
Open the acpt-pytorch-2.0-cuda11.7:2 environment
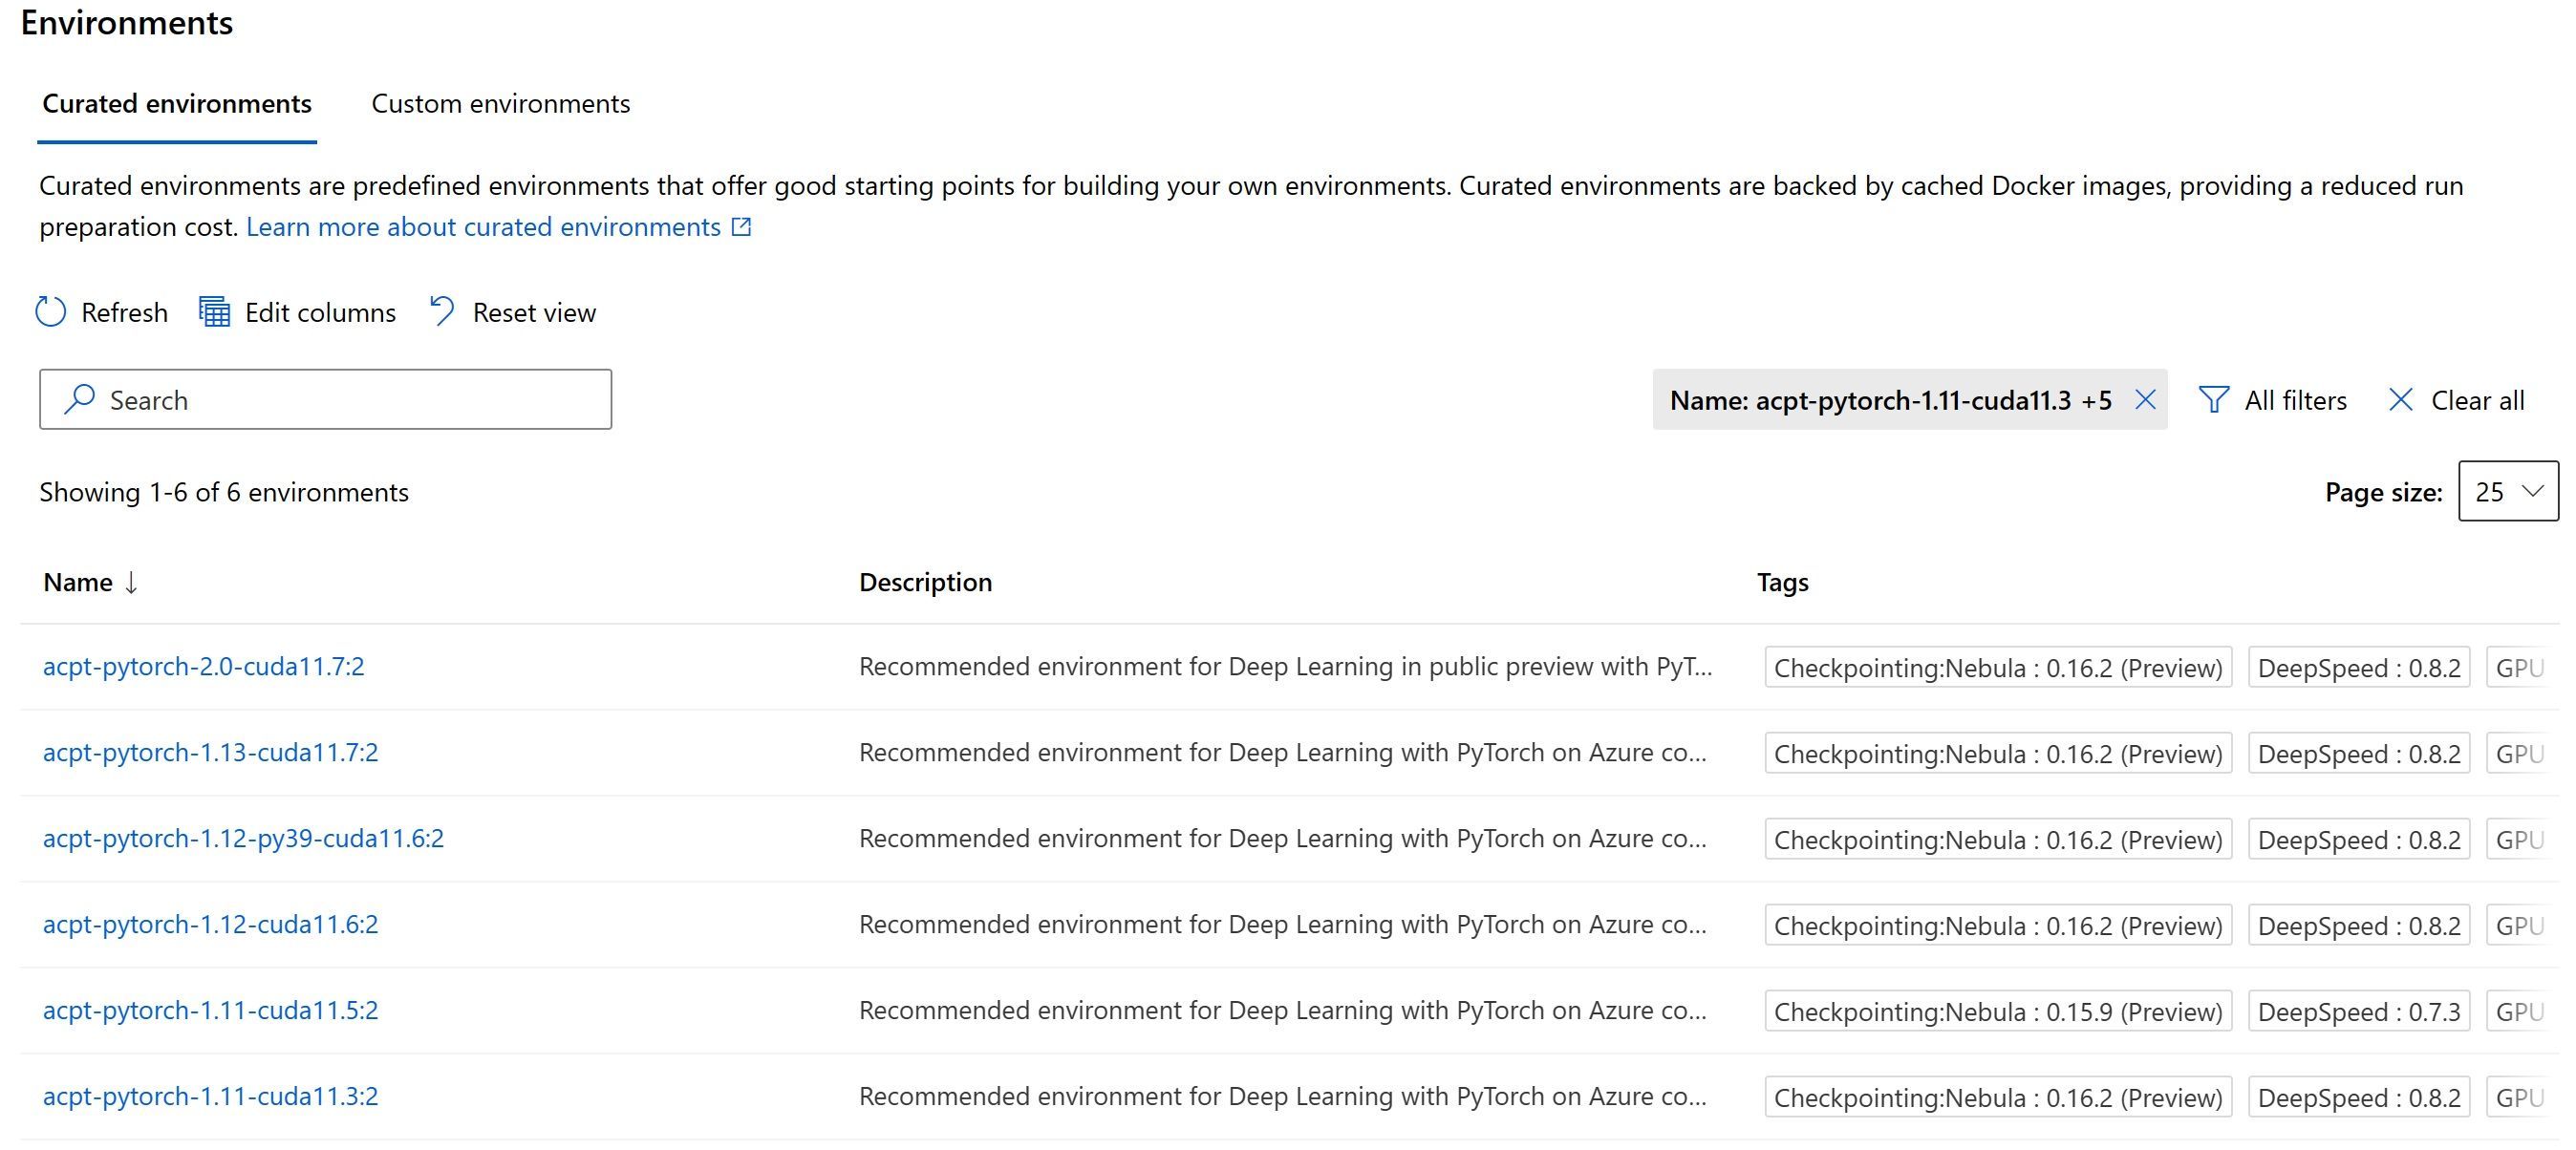[203, 667]
